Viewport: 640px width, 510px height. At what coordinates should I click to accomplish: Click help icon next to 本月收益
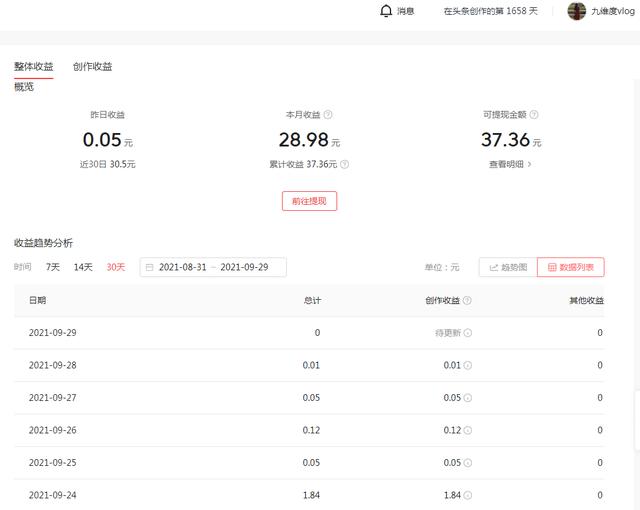[328, 115]
